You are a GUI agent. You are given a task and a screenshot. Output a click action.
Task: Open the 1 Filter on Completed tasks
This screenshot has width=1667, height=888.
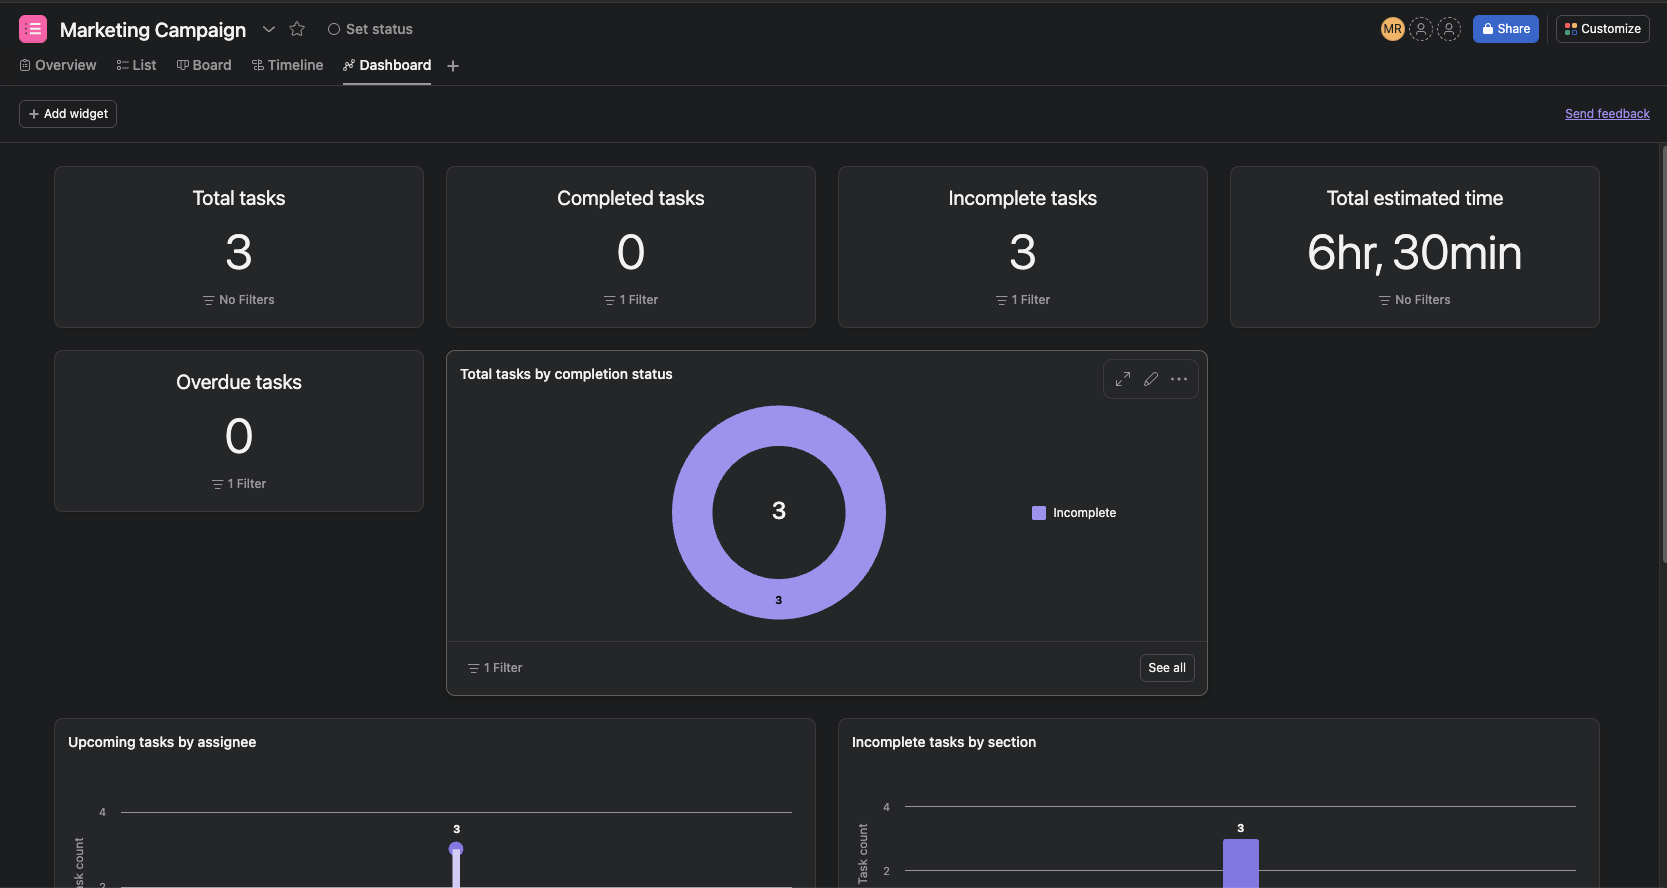click(631, 300)
